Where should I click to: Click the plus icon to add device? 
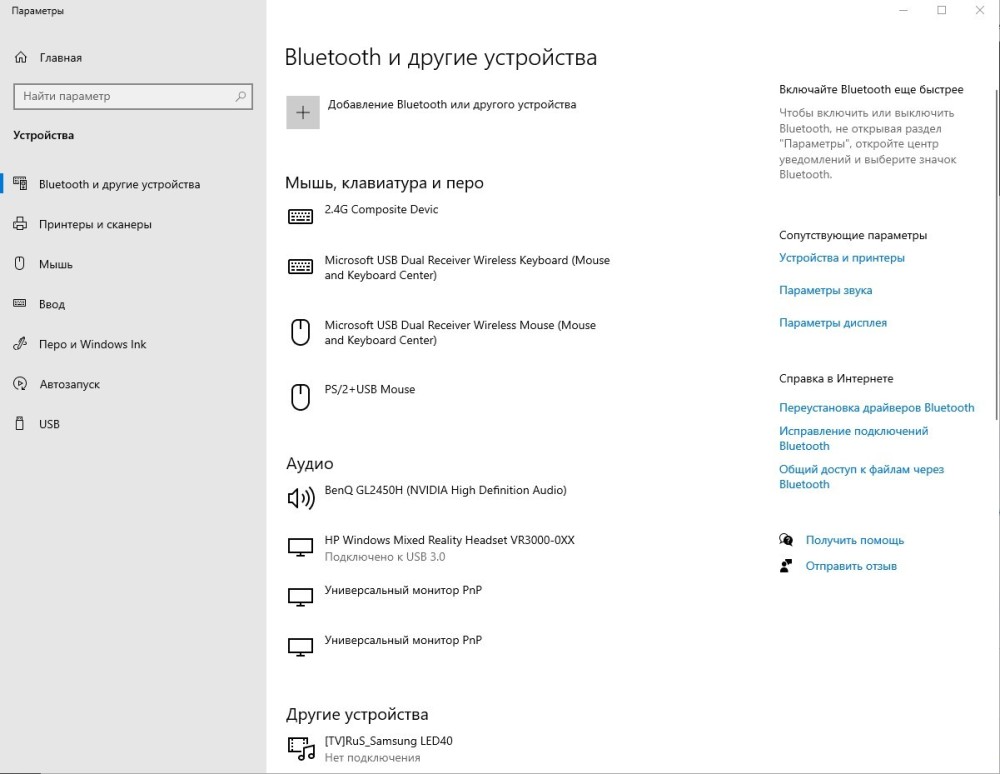(303, 113)
